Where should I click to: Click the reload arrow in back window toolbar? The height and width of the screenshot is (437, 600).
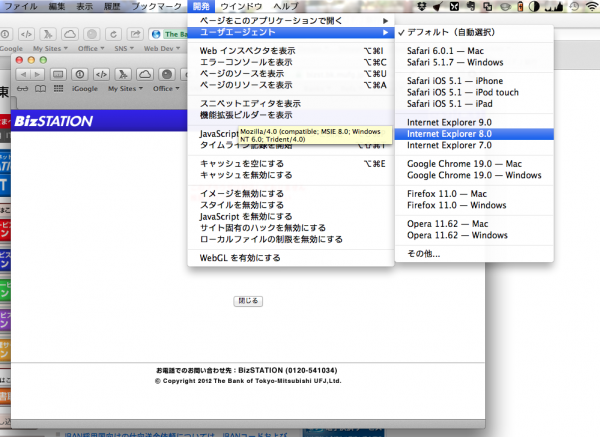pyautogui.click(x=113, y=34)
